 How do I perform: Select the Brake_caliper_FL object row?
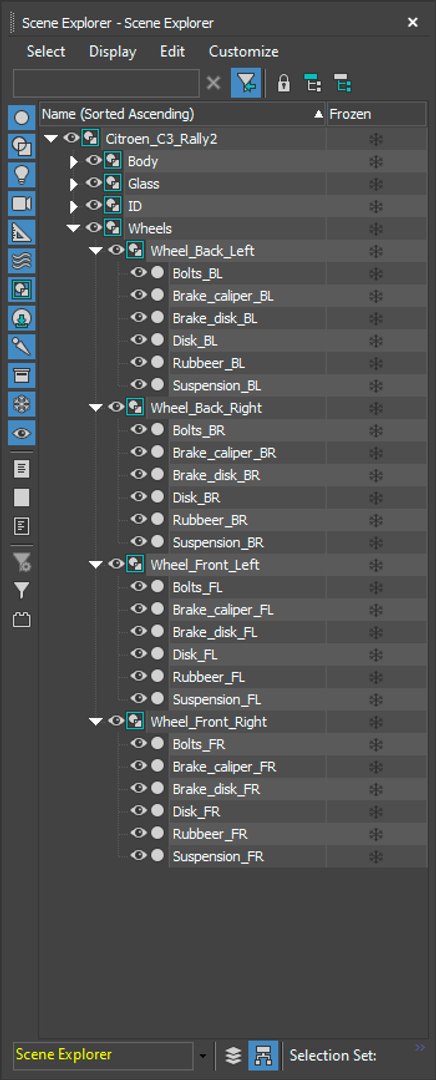[222, 610]
